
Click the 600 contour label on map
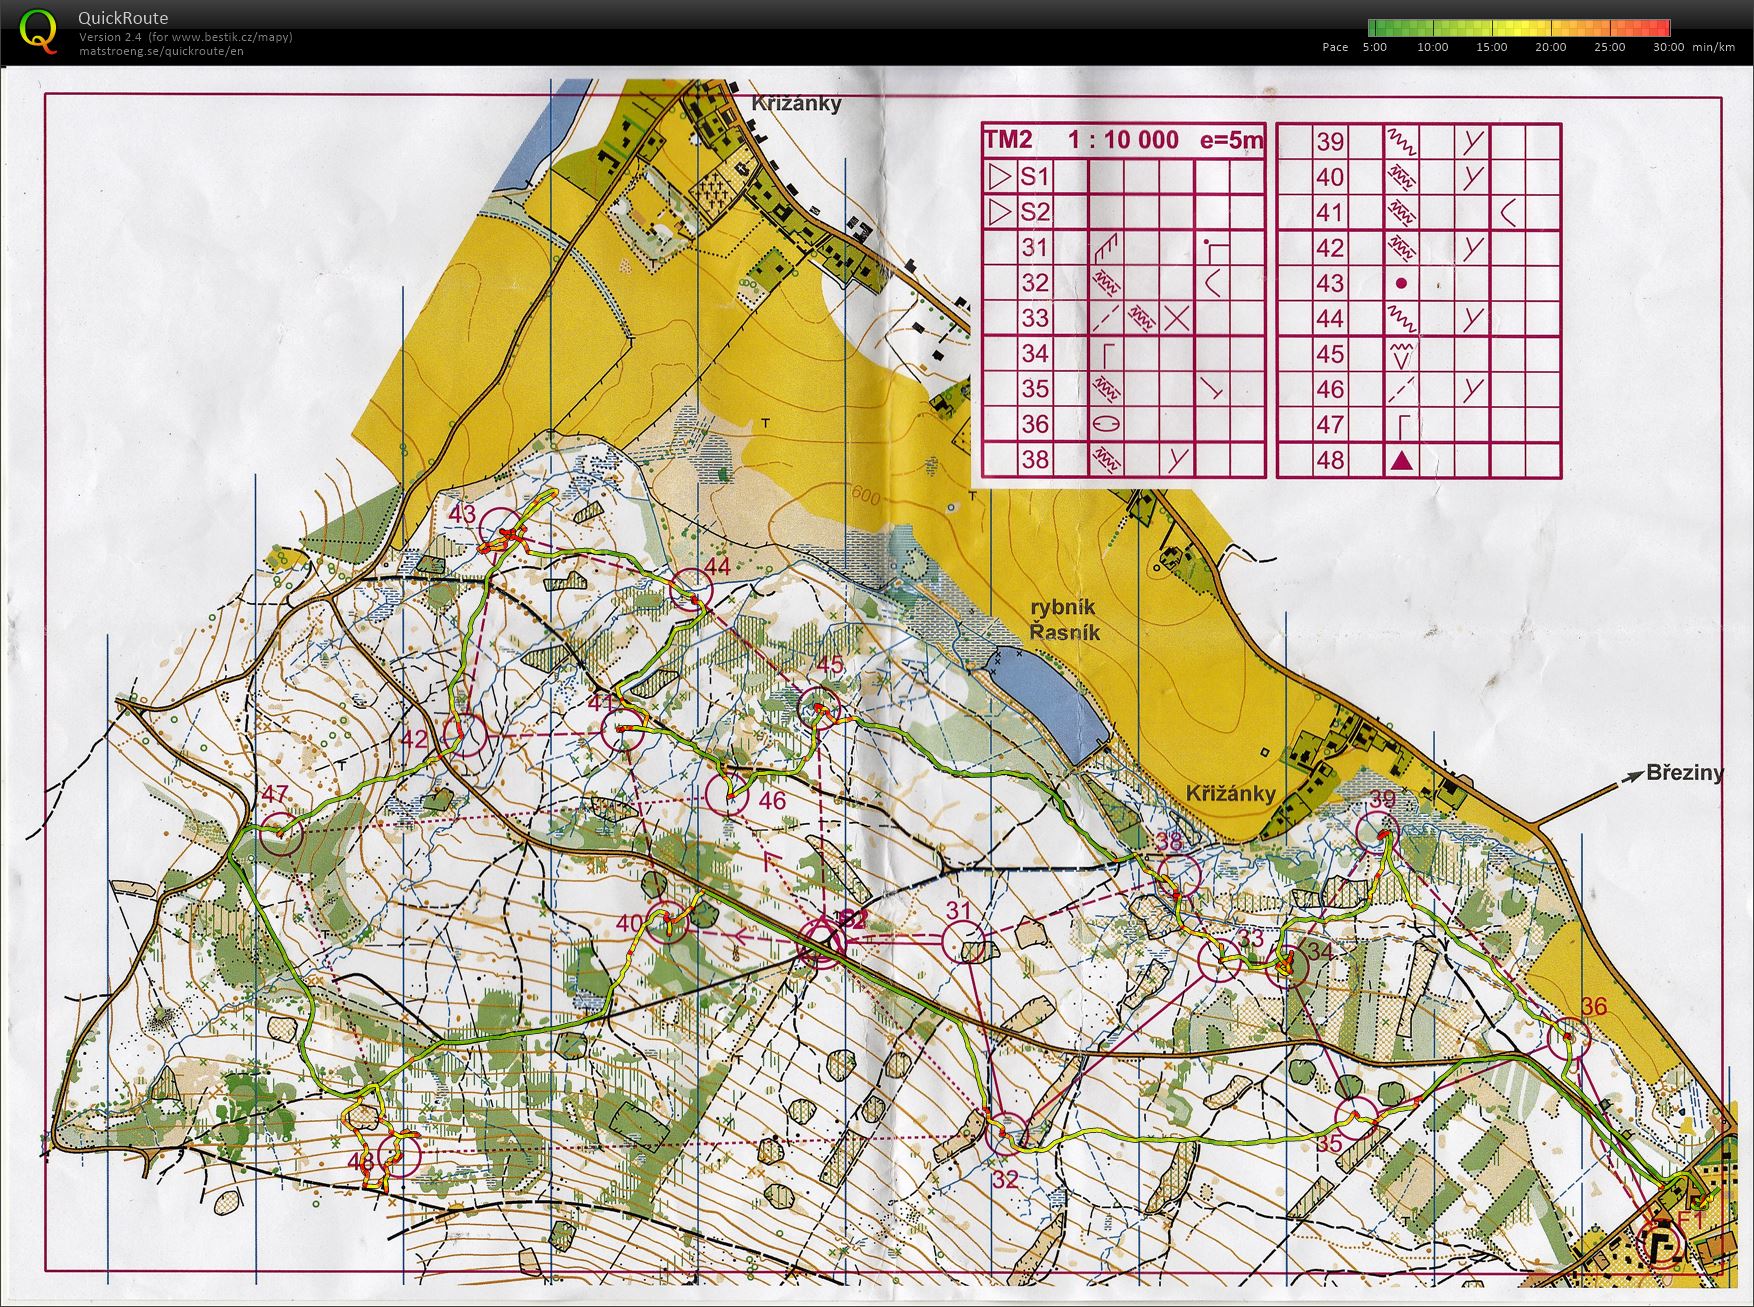point(866,495)
